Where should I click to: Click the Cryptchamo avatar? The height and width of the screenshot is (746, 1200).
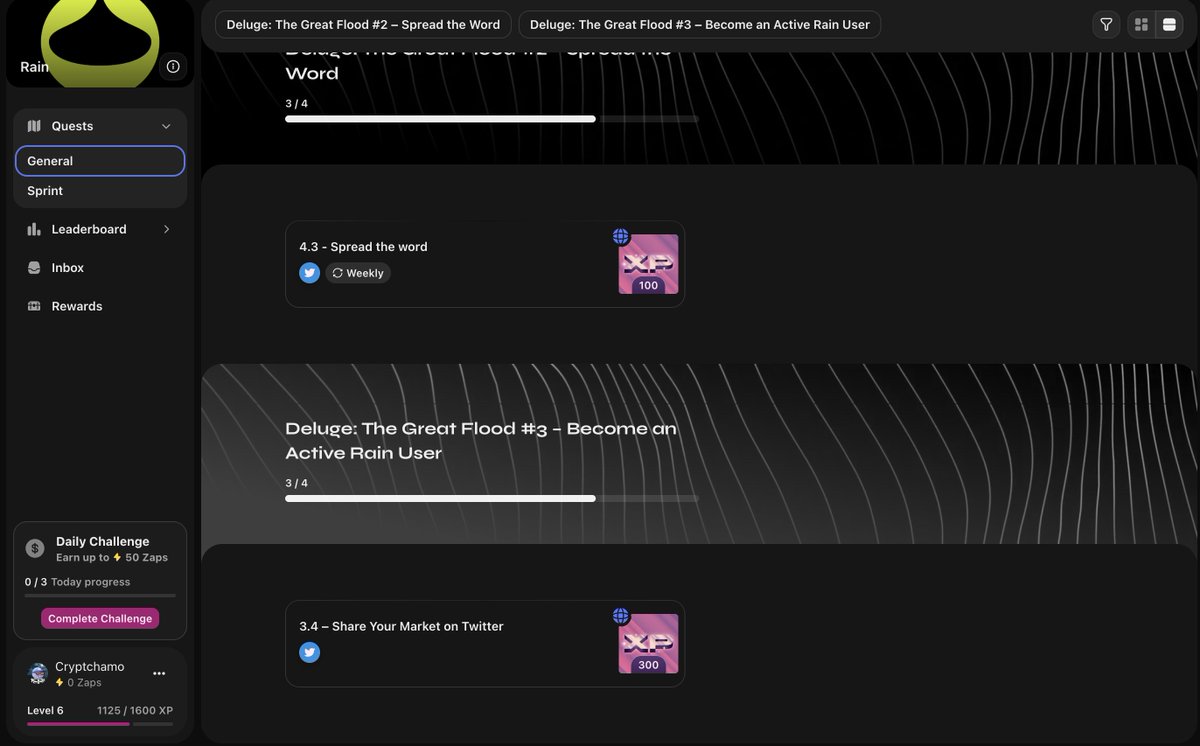point(38,674)
